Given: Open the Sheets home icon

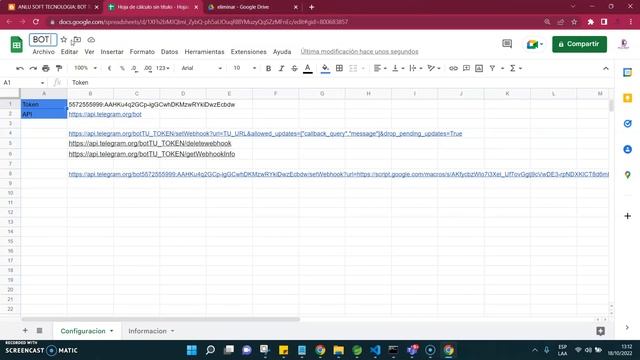Looking at the screenshot, I should 16,44.
